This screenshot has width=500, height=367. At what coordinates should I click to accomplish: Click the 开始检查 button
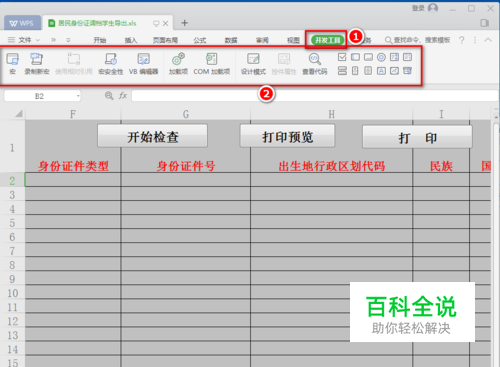pyautogui.click(x=152, y=136)
